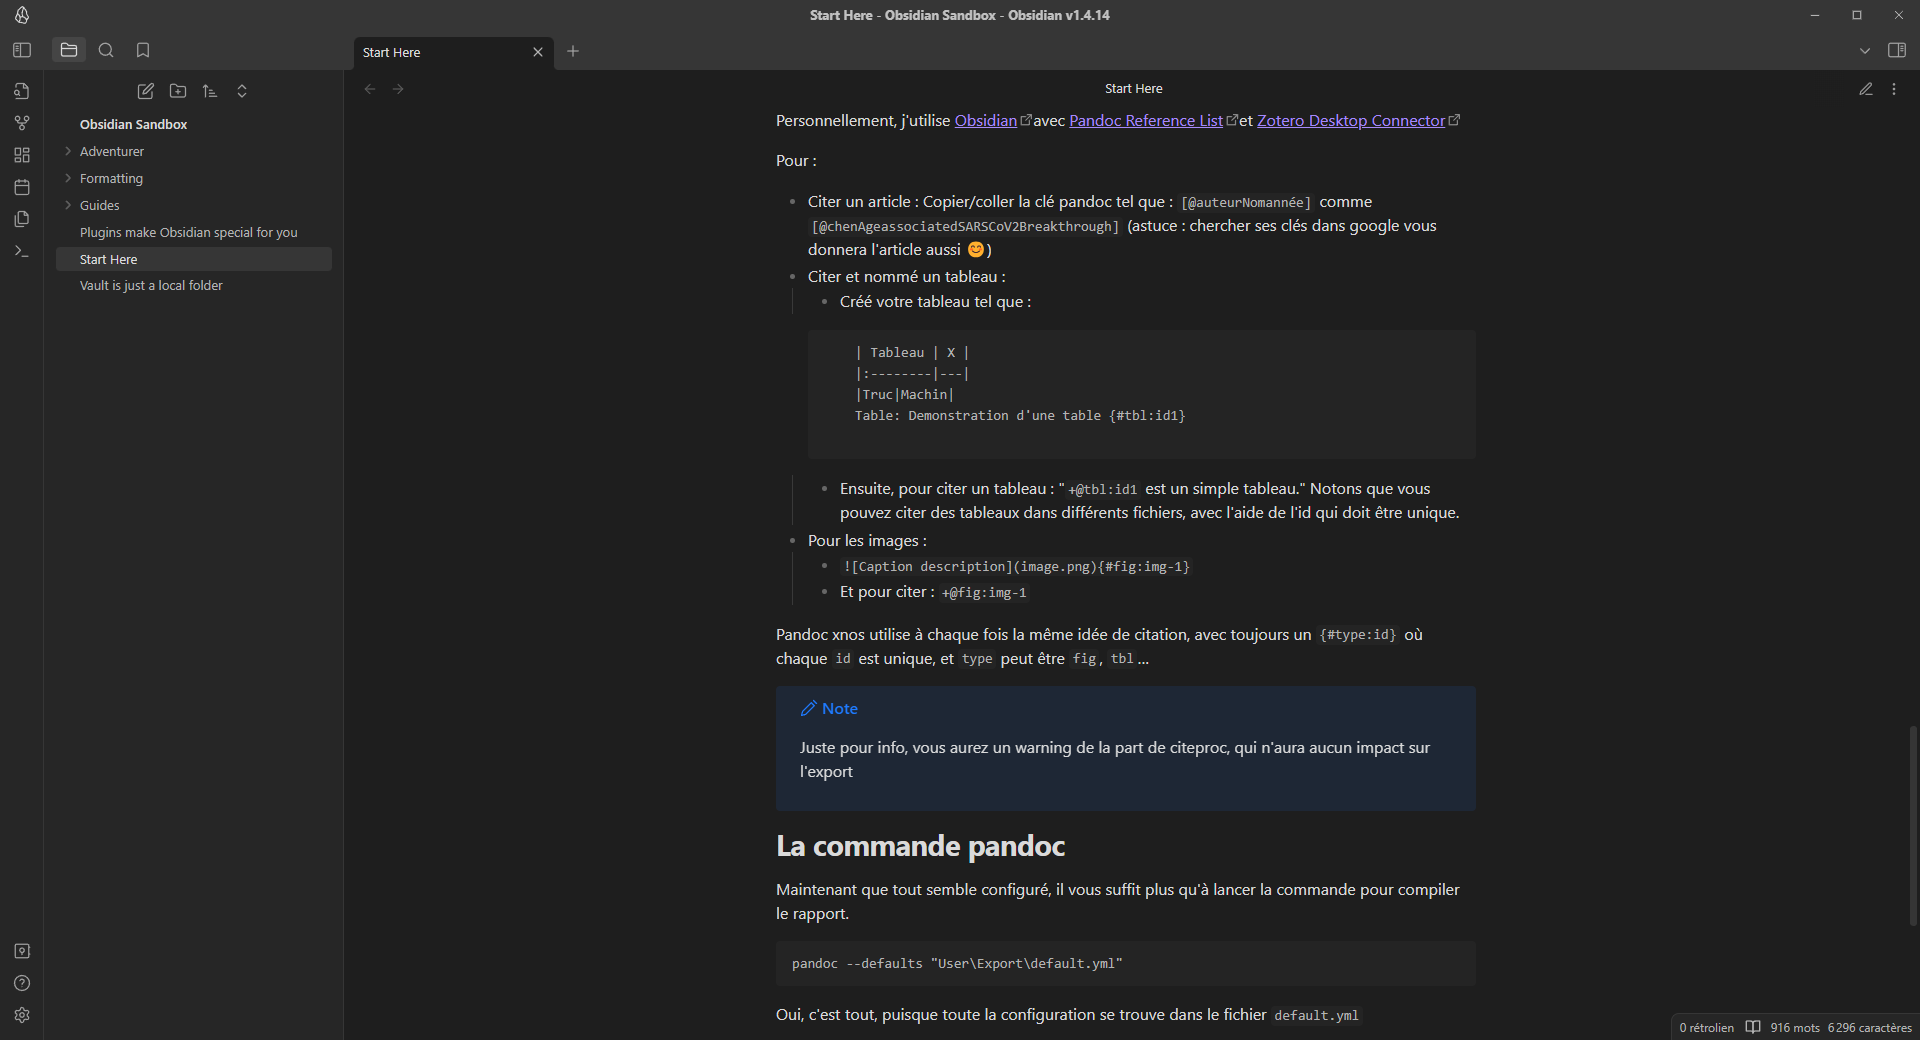The height and width of the screenshot is (1040, 1920).
Task: Open the Zotero Desktop Connector link
Action: [x=1352, y=120]
